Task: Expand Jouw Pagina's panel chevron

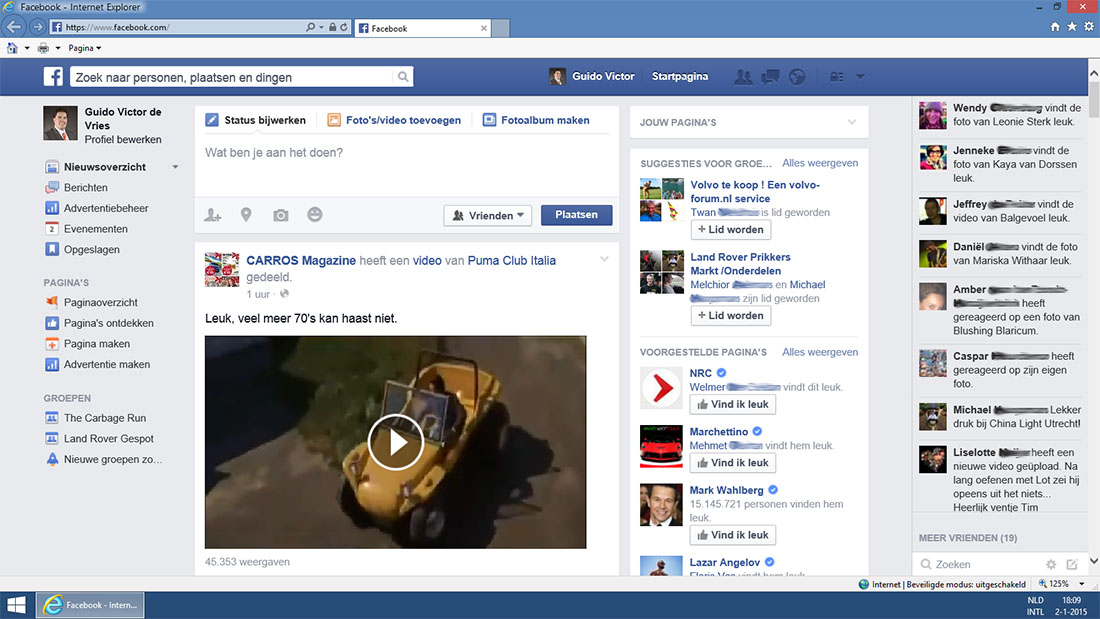Action: [852, 122]
